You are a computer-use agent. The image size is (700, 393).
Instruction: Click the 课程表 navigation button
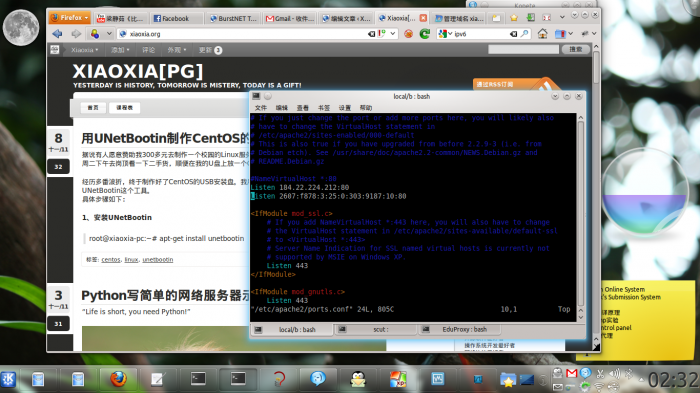coord(125,108)
